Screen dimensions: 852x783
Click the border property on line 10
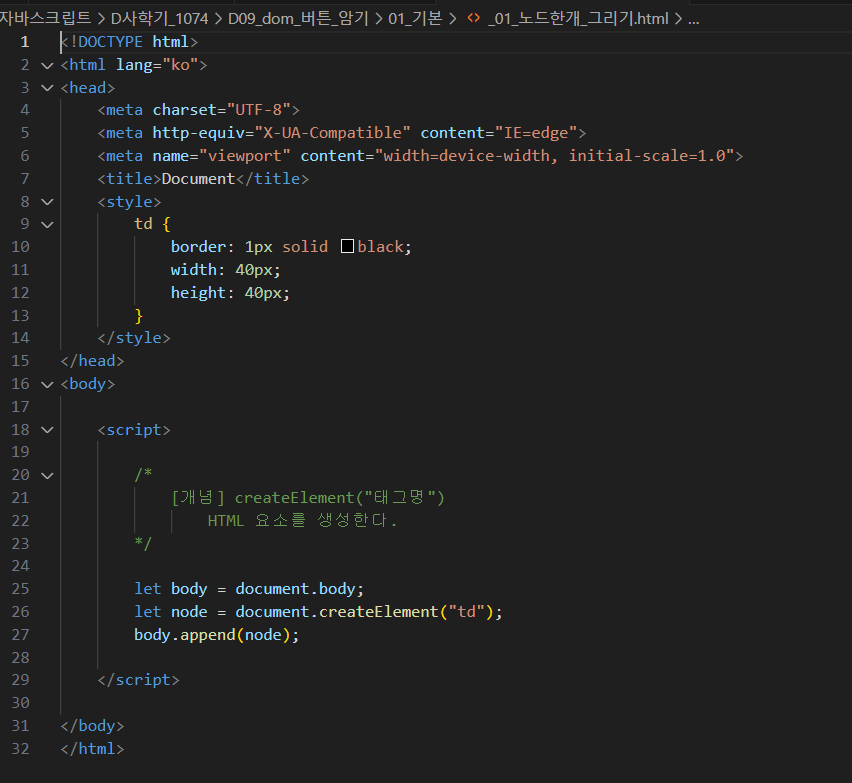click(198, 247)
